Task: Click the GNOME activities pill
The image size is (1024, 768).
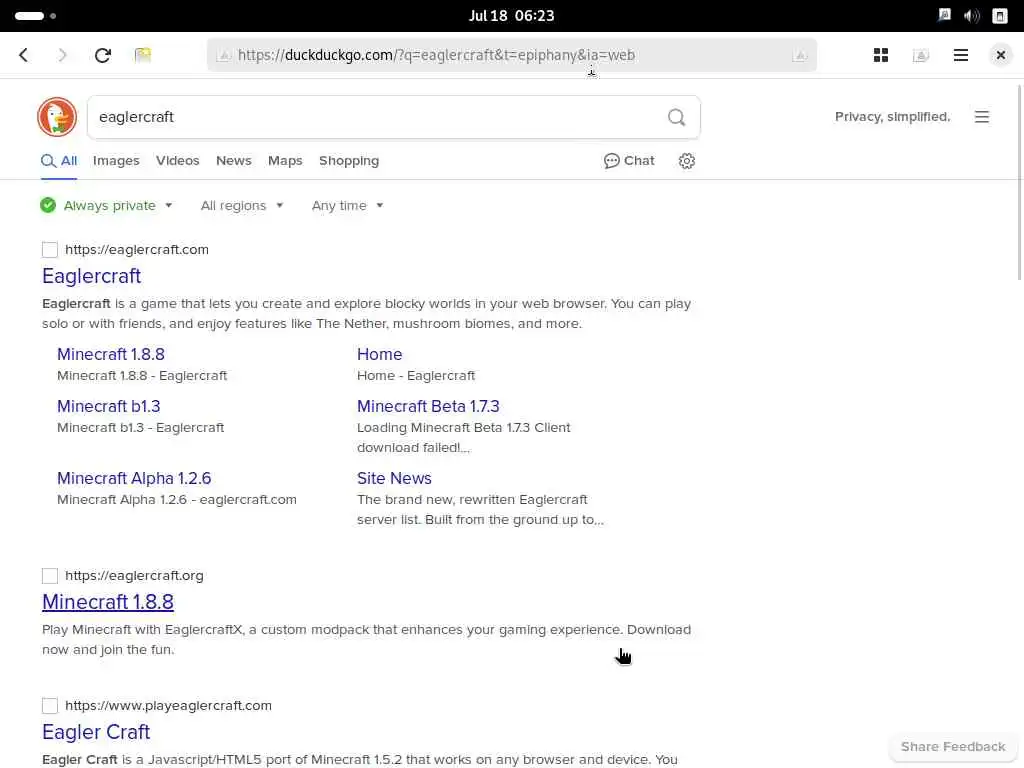Action: coord(29,16)
